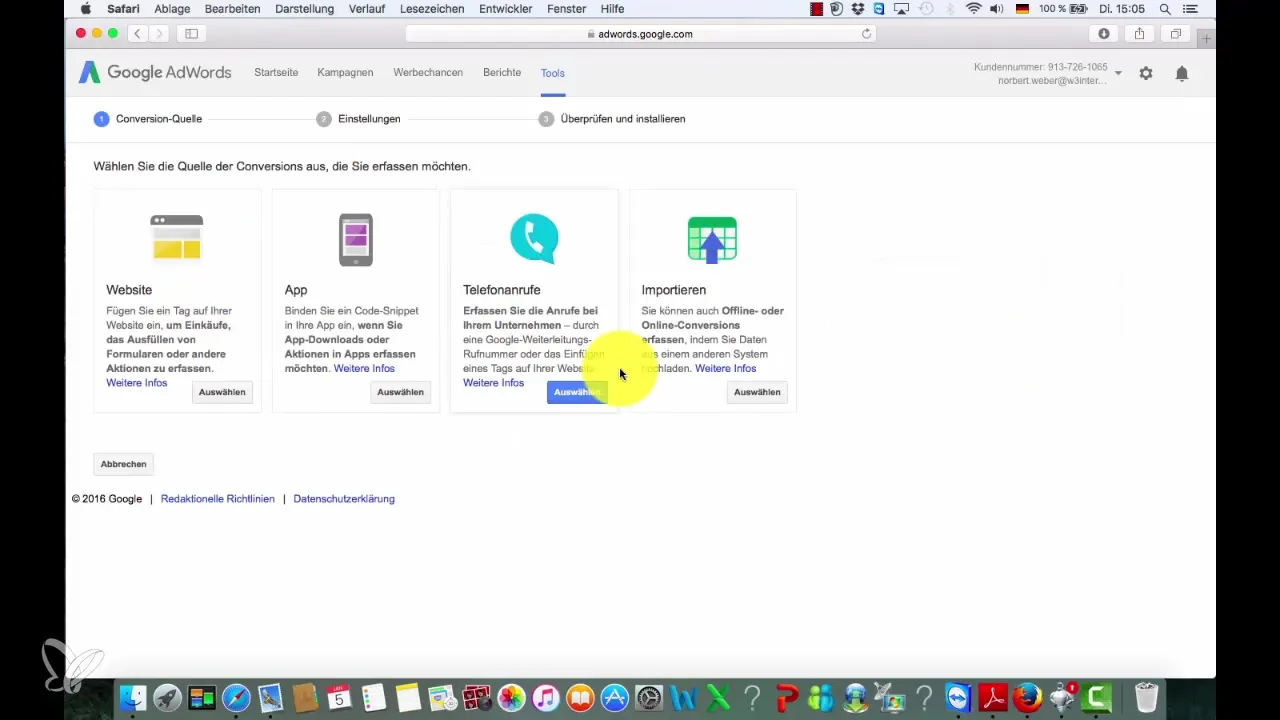Image resolution: width=1280 pixels, height=720 pixels.
Task: Open Adobe Acrobat in the Dock
Action: pos(993,698)
